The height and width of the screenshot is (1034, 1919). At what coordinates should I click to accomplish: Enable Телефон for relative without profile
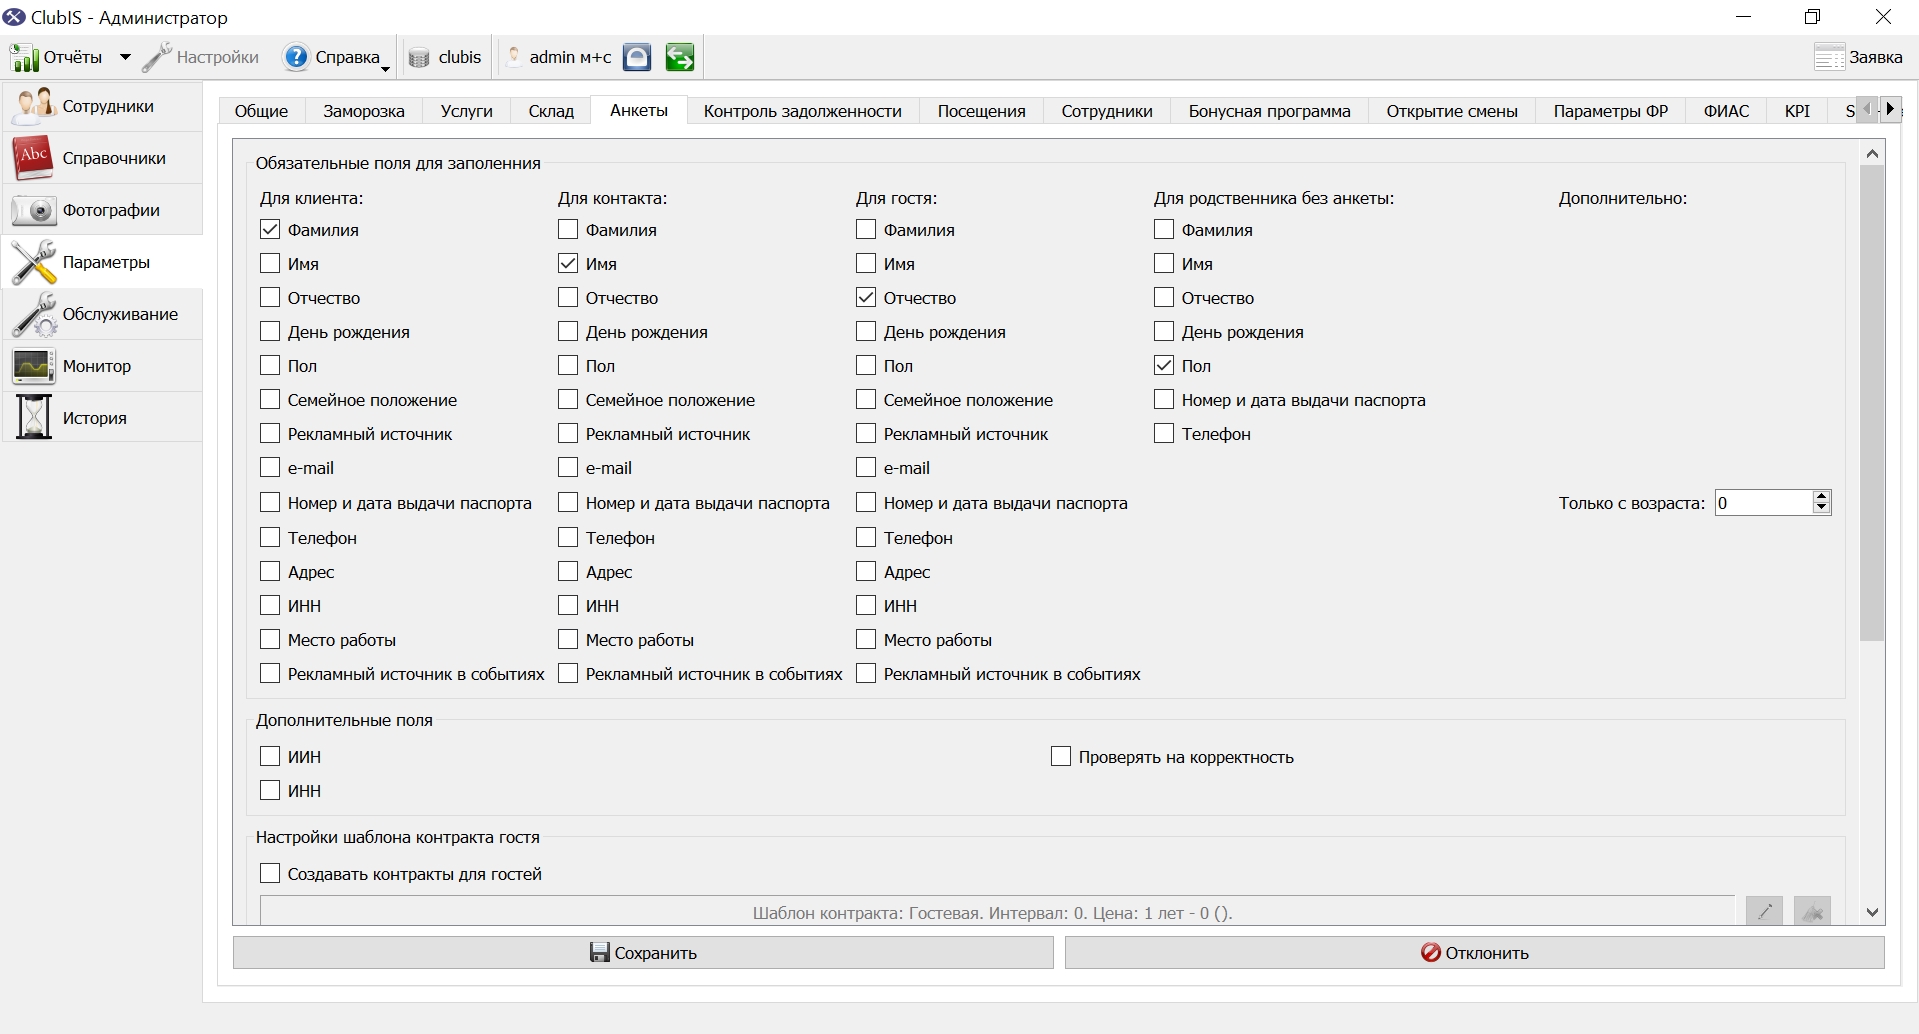point(1164,433)
